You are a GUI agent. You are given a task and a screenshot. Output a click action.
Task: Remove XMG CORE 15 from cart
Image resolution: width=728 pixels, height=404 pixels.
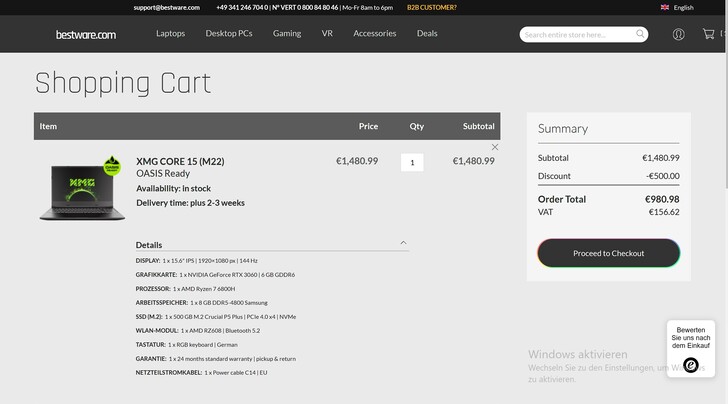click(495, 147)
